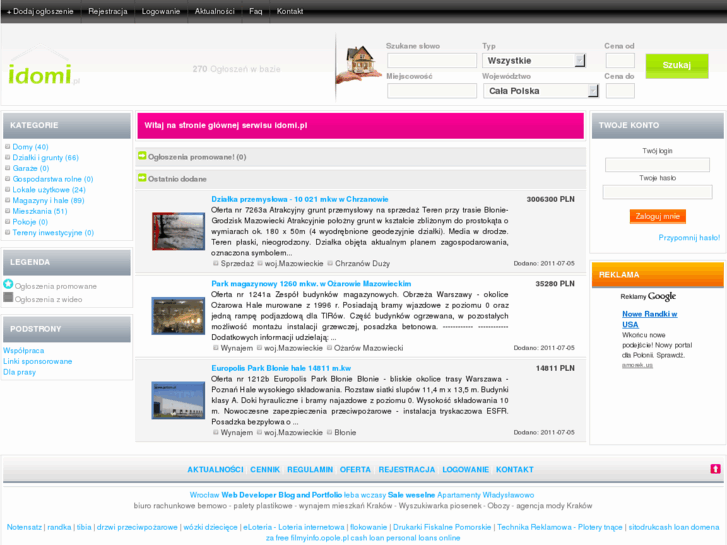Click the green Szukaj button
727x545 pixels.
pos(677,65)
